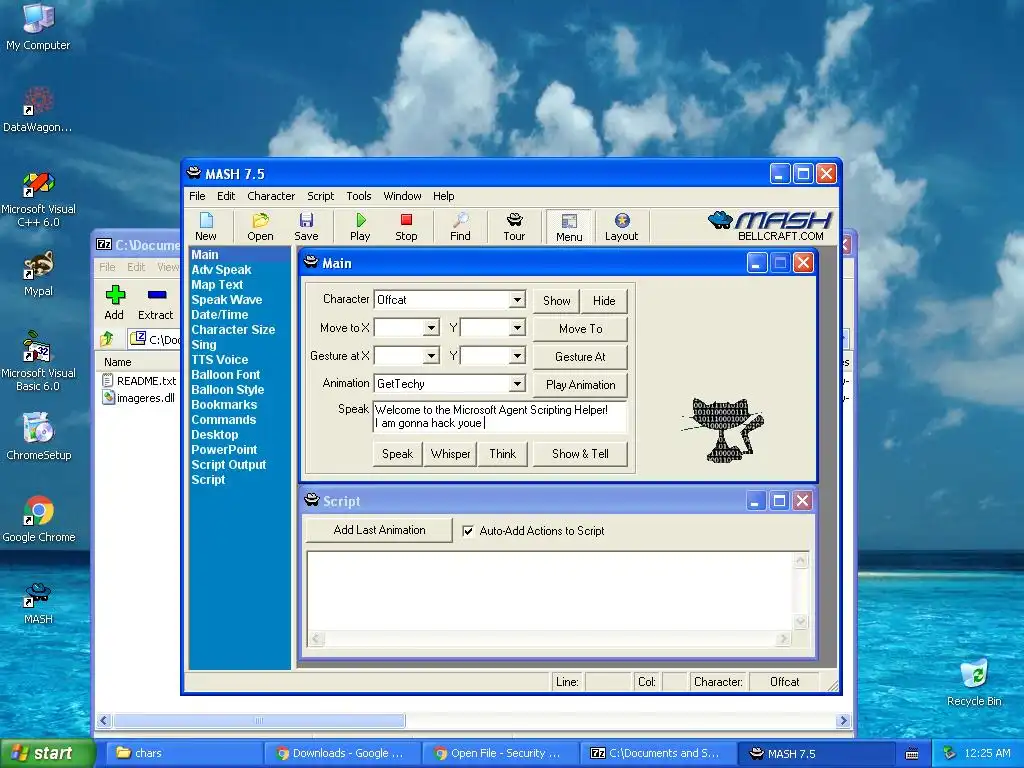Click the Hide character button

click(604, 300)
